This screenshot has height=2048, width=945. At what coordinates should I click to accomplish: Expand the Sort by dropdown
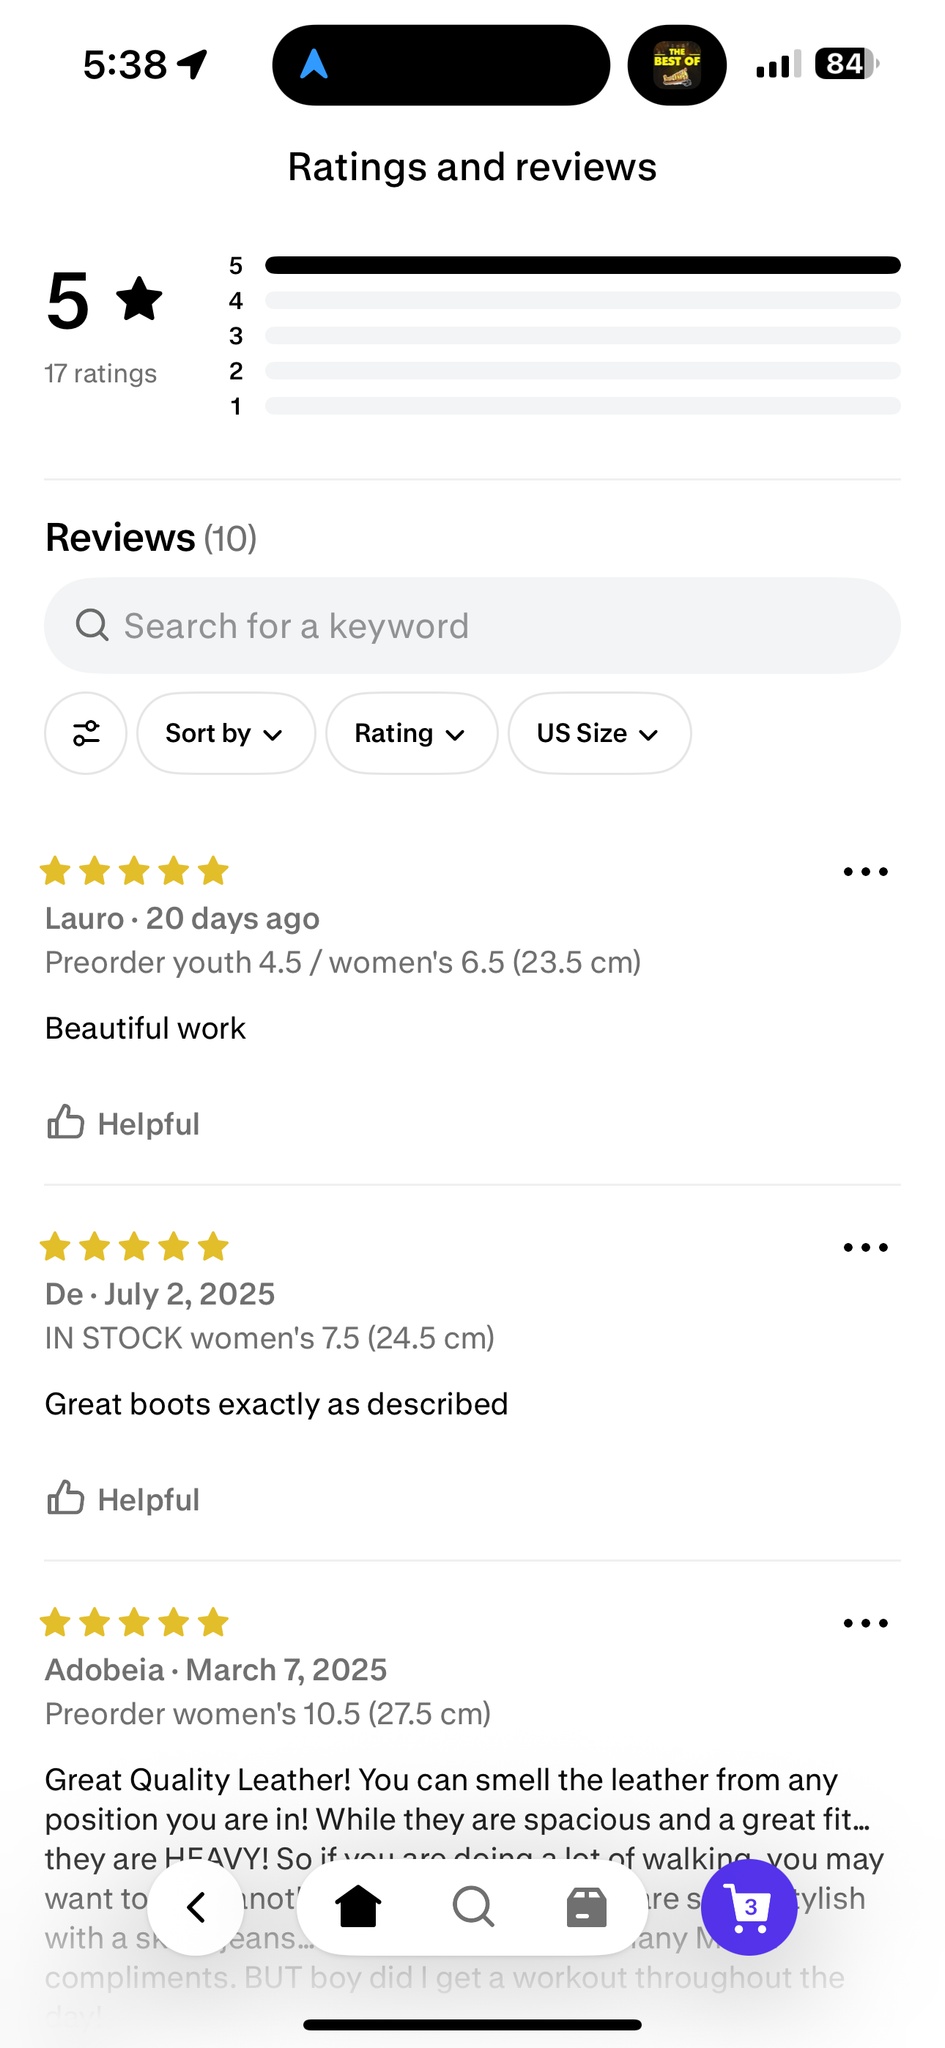pyautogui.click(x=225, y=733)
